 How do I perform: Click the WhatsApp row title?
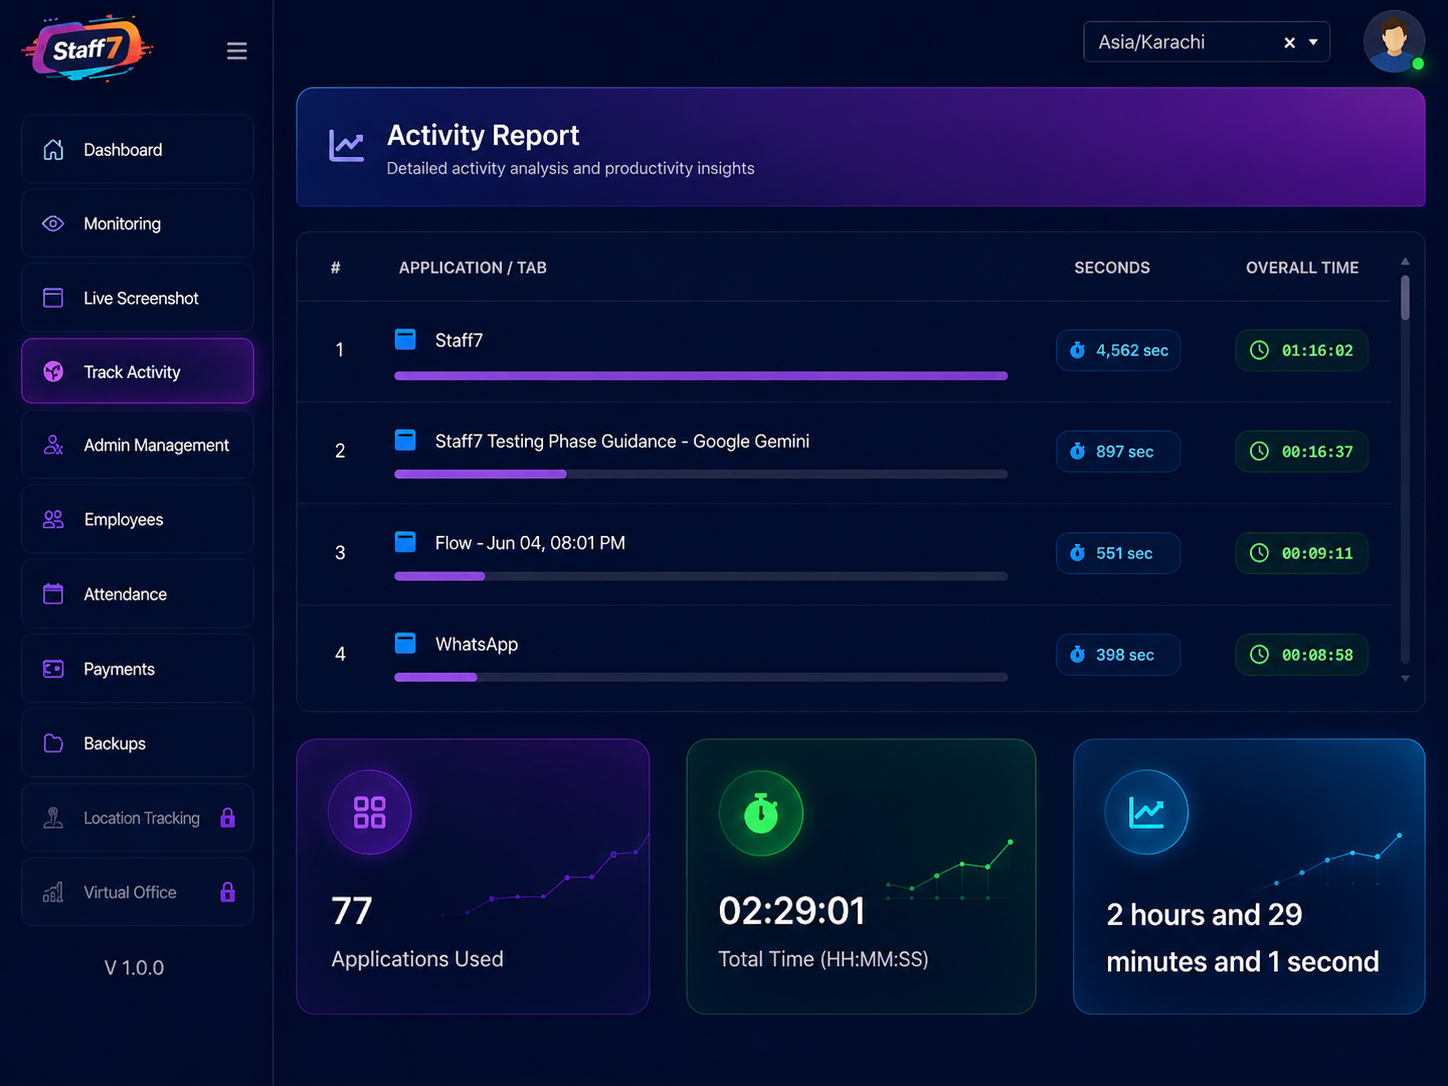point(476,644)
